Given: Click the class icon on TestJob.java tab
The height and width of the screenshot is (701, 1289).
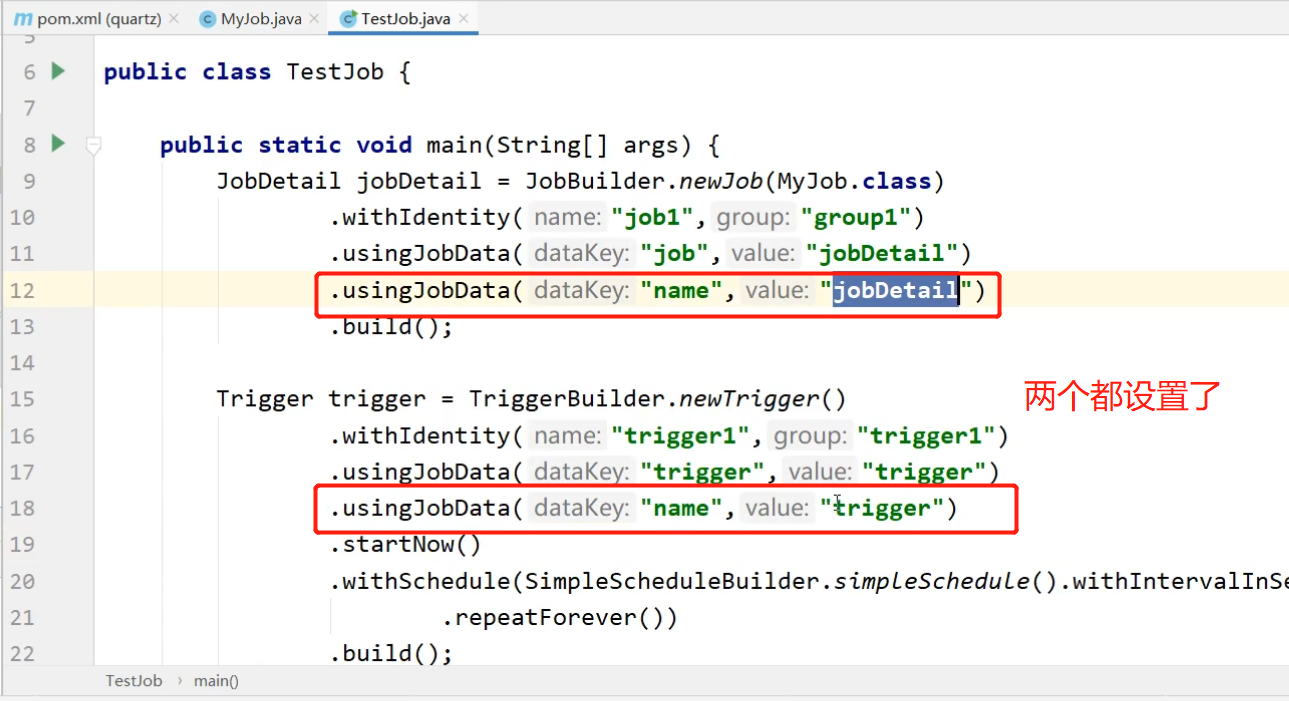Looking at the screenshot, I should [348, 19].
